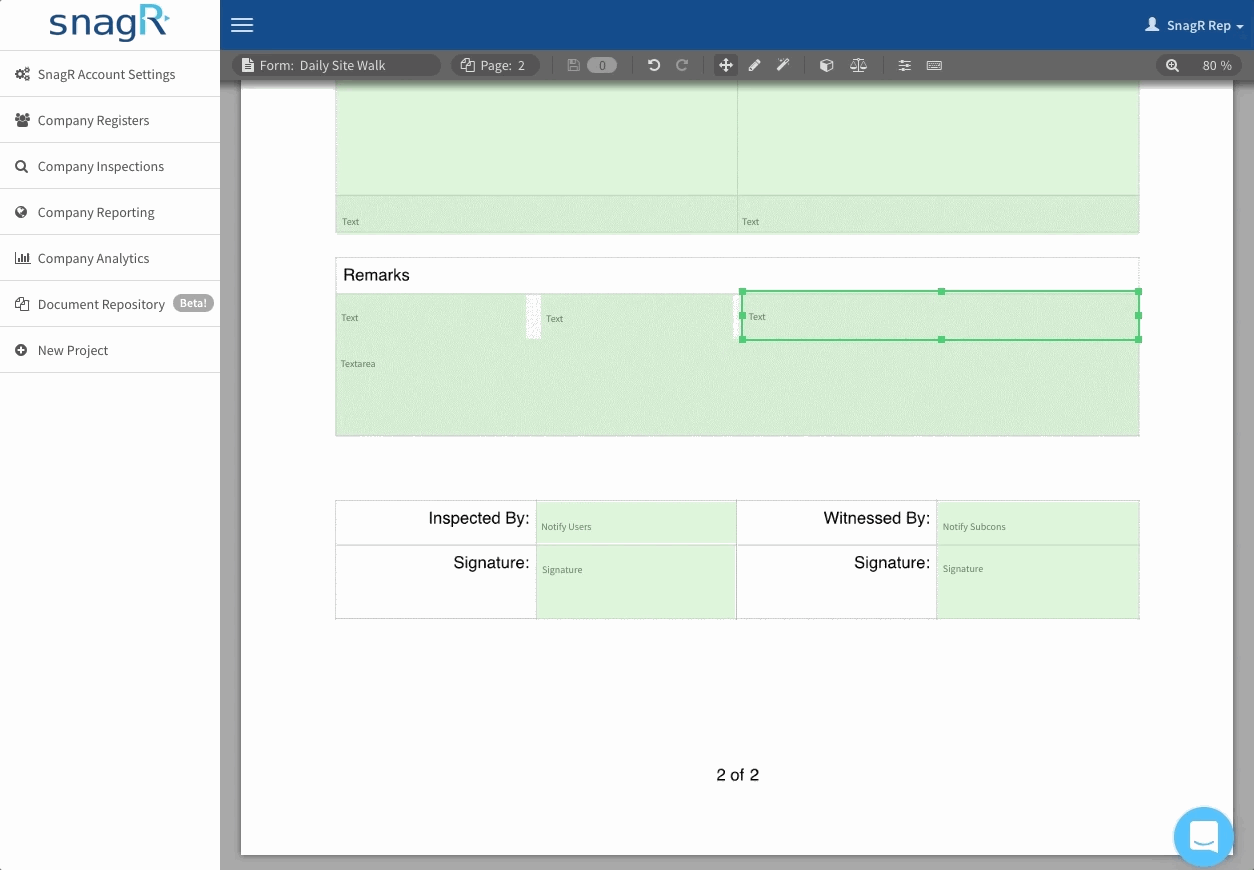The width and height of the screenshot is (1254, 870).
Task: Click the keyboard shortcuts icon
Action: [x=934, y=65]
